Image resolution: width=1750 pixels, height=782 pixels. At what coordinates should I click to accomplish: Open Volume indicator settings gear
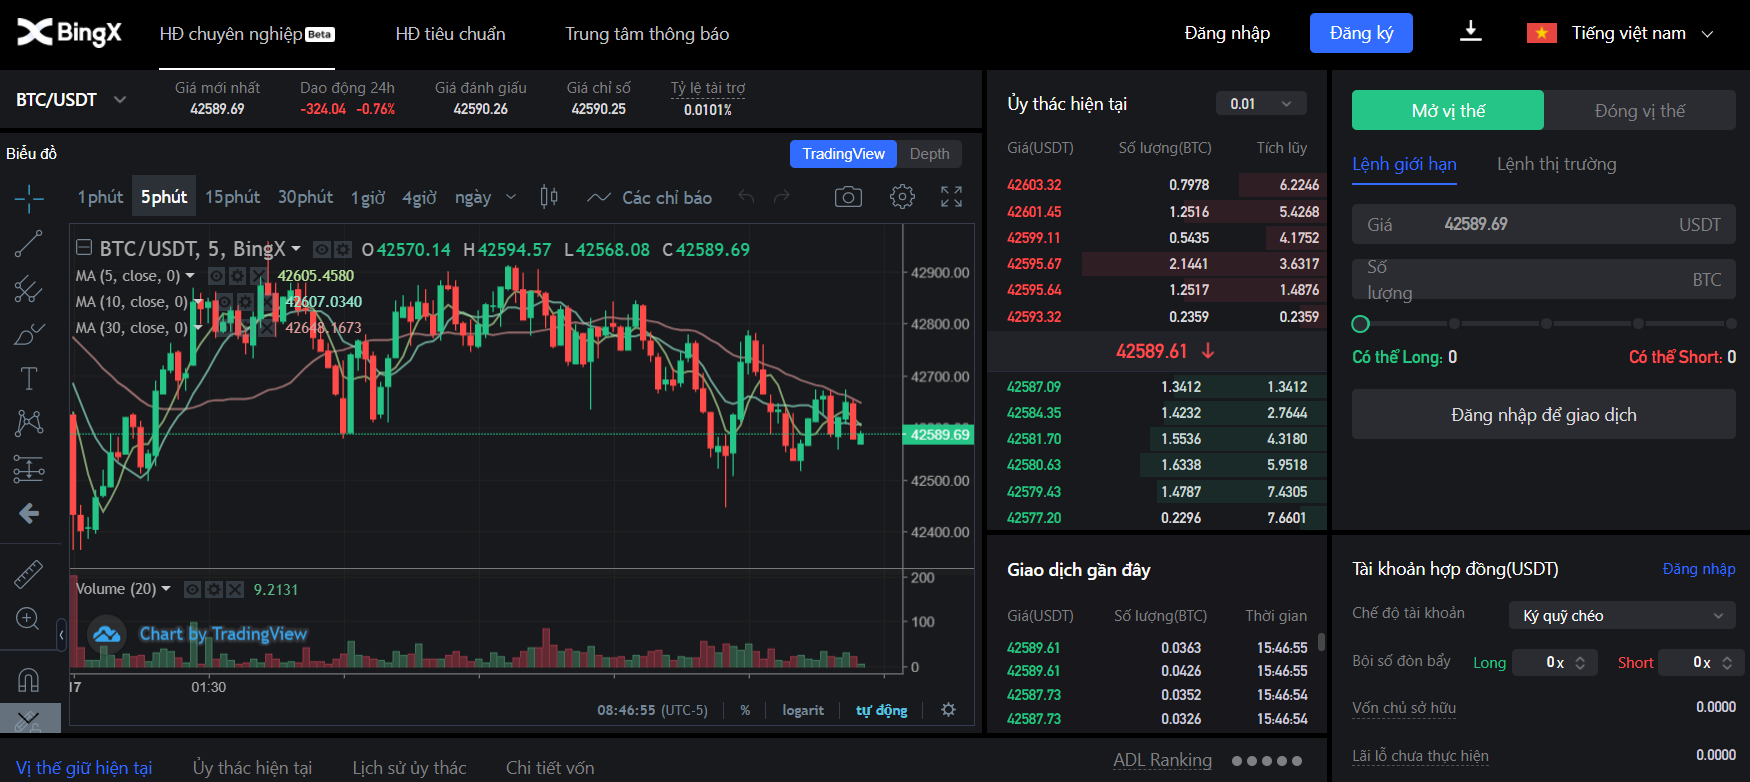point(214,590)
